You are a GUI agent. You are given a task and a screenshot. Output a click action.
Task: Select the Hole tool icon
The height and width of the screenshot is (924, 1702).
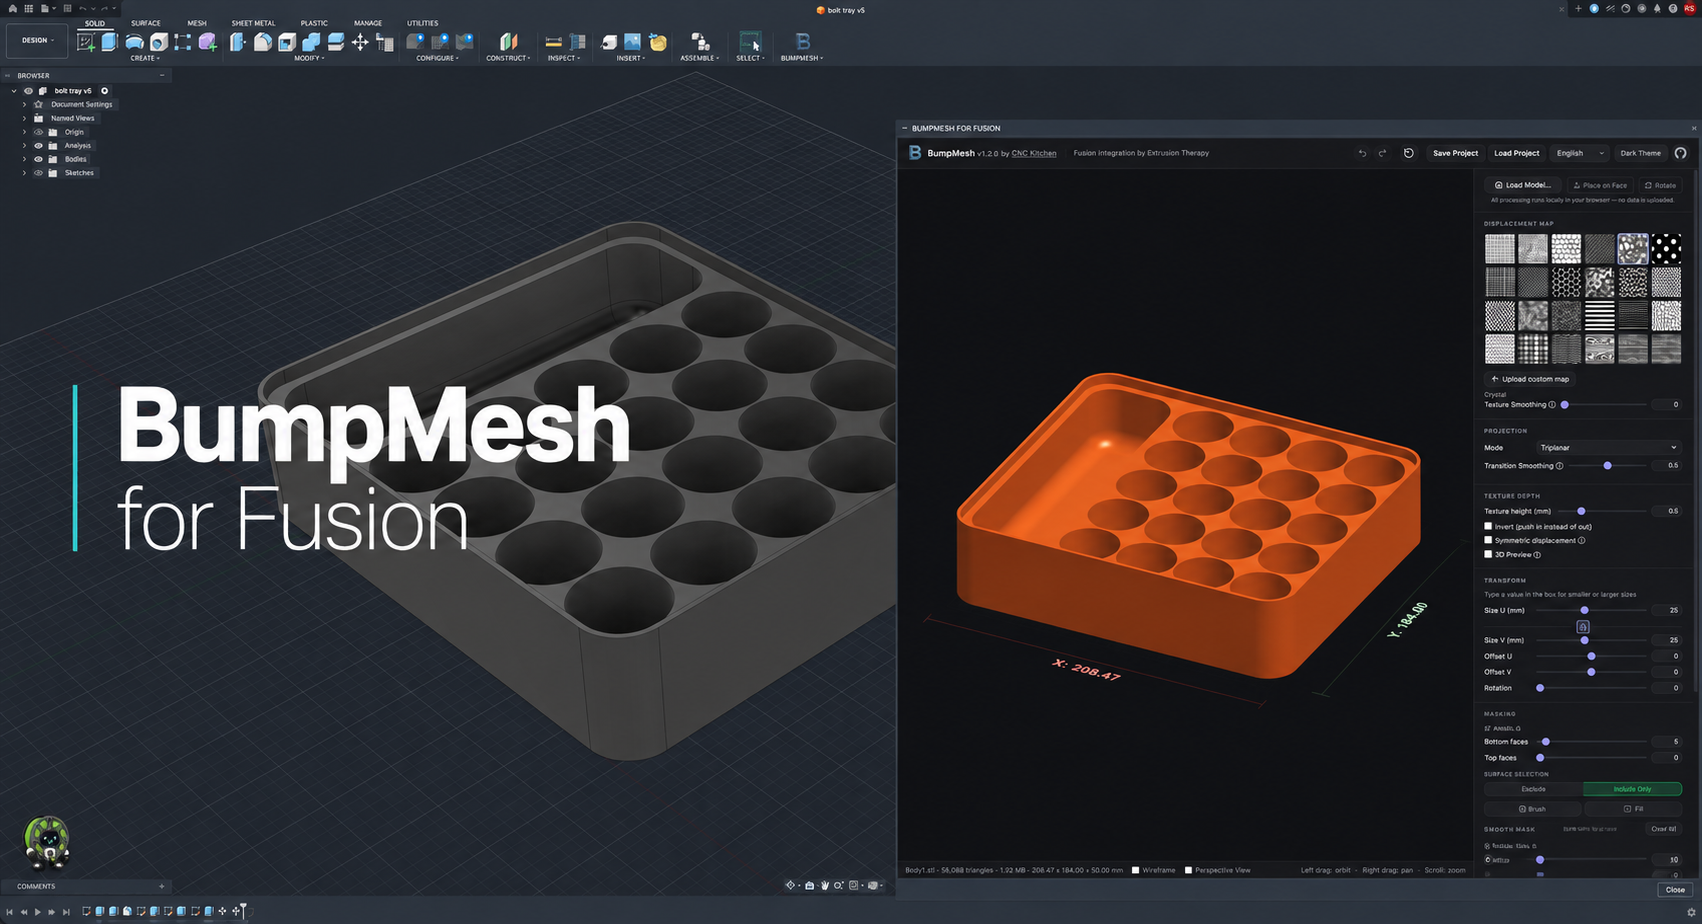click(158, 42)
